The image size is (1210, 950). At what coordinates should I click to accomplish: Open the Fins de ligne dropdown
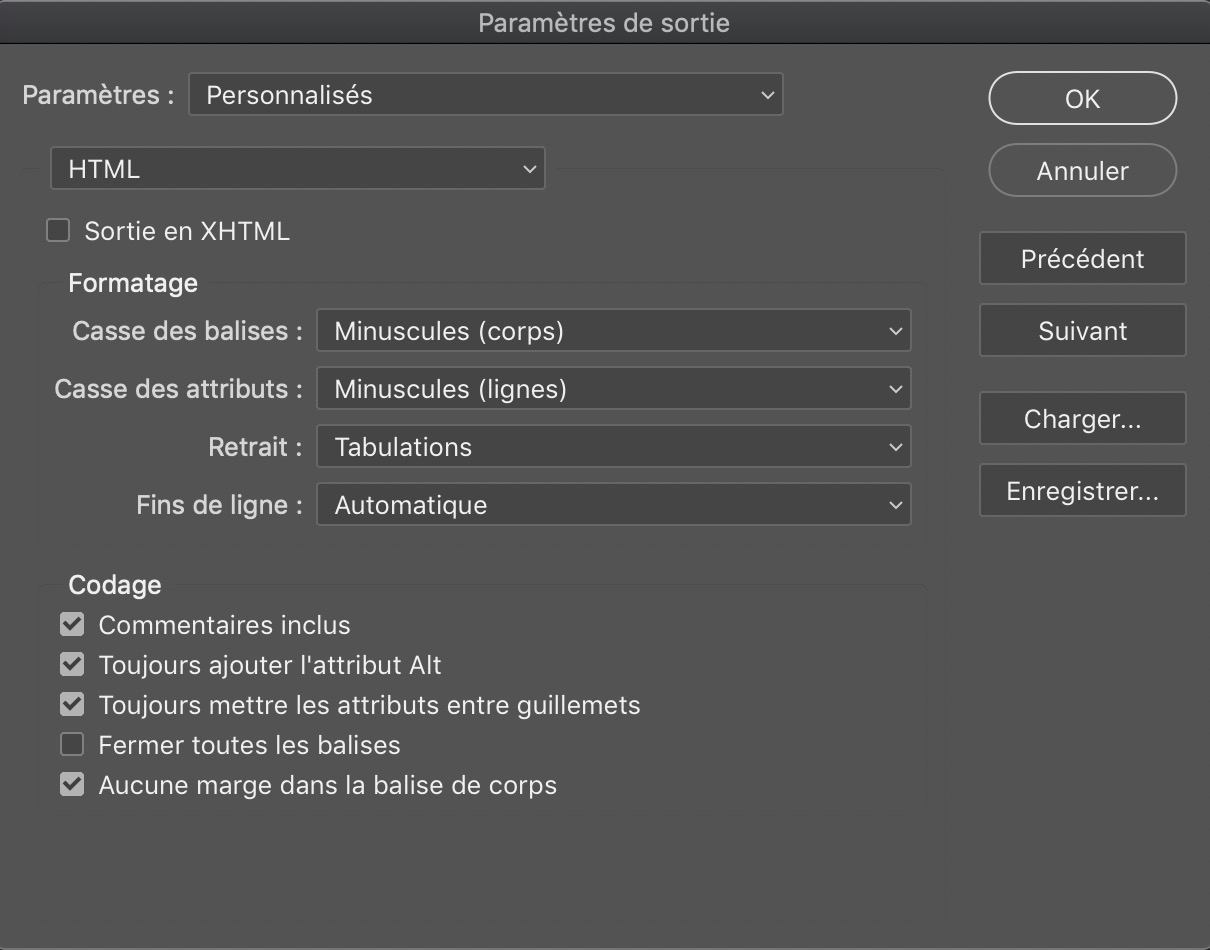tap(613, 504)
